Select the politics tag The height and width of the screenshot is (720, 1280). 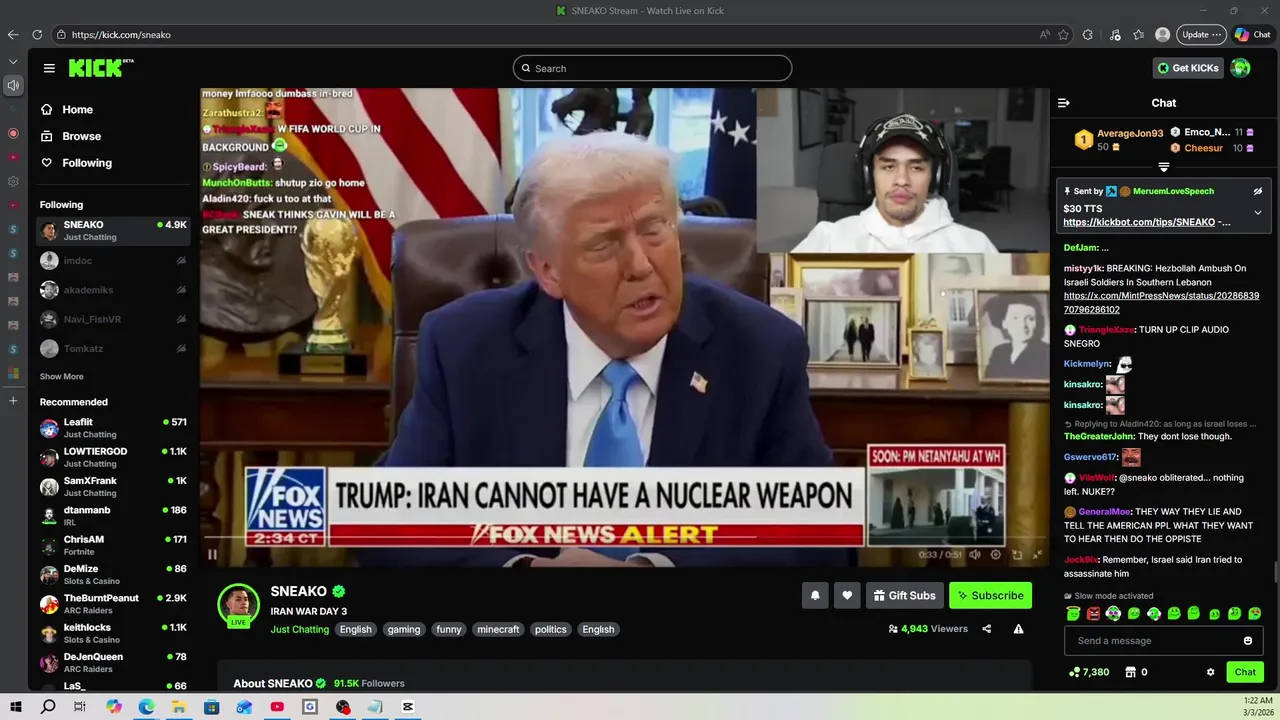pyautogui.click(x=551, y=629)
